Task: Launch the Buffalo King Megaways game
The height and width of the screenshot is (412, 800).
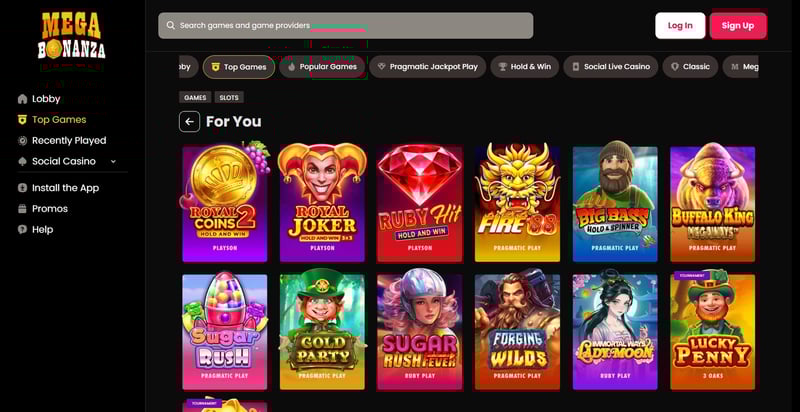Action: pyautogui.click(x=712, y=203)
